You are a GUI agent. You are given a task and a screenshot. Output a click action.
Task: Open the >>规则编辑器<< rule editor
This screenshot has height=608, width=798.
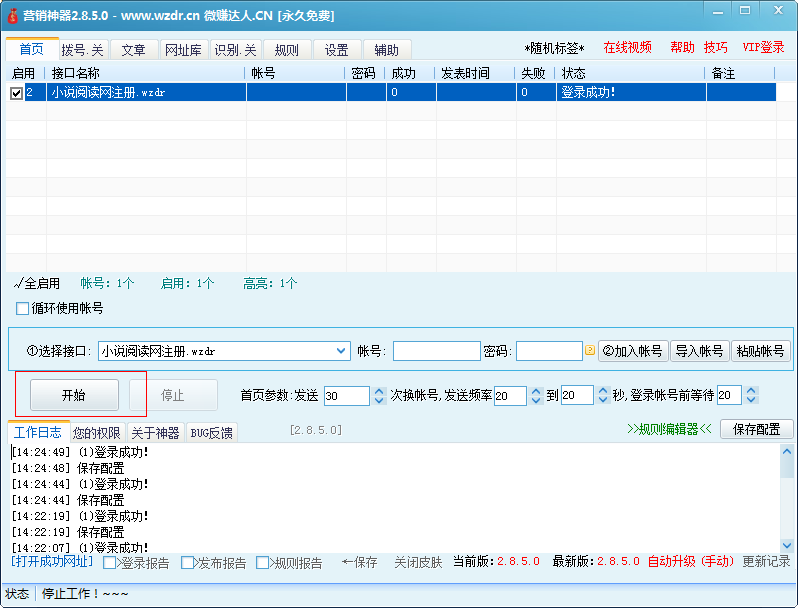669,429
